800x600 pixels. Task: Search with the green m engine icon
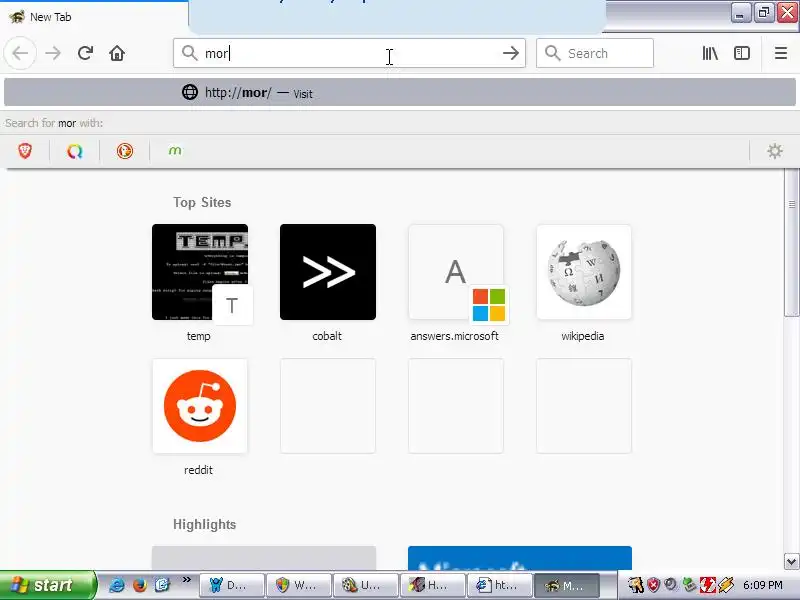click(175, 151)
